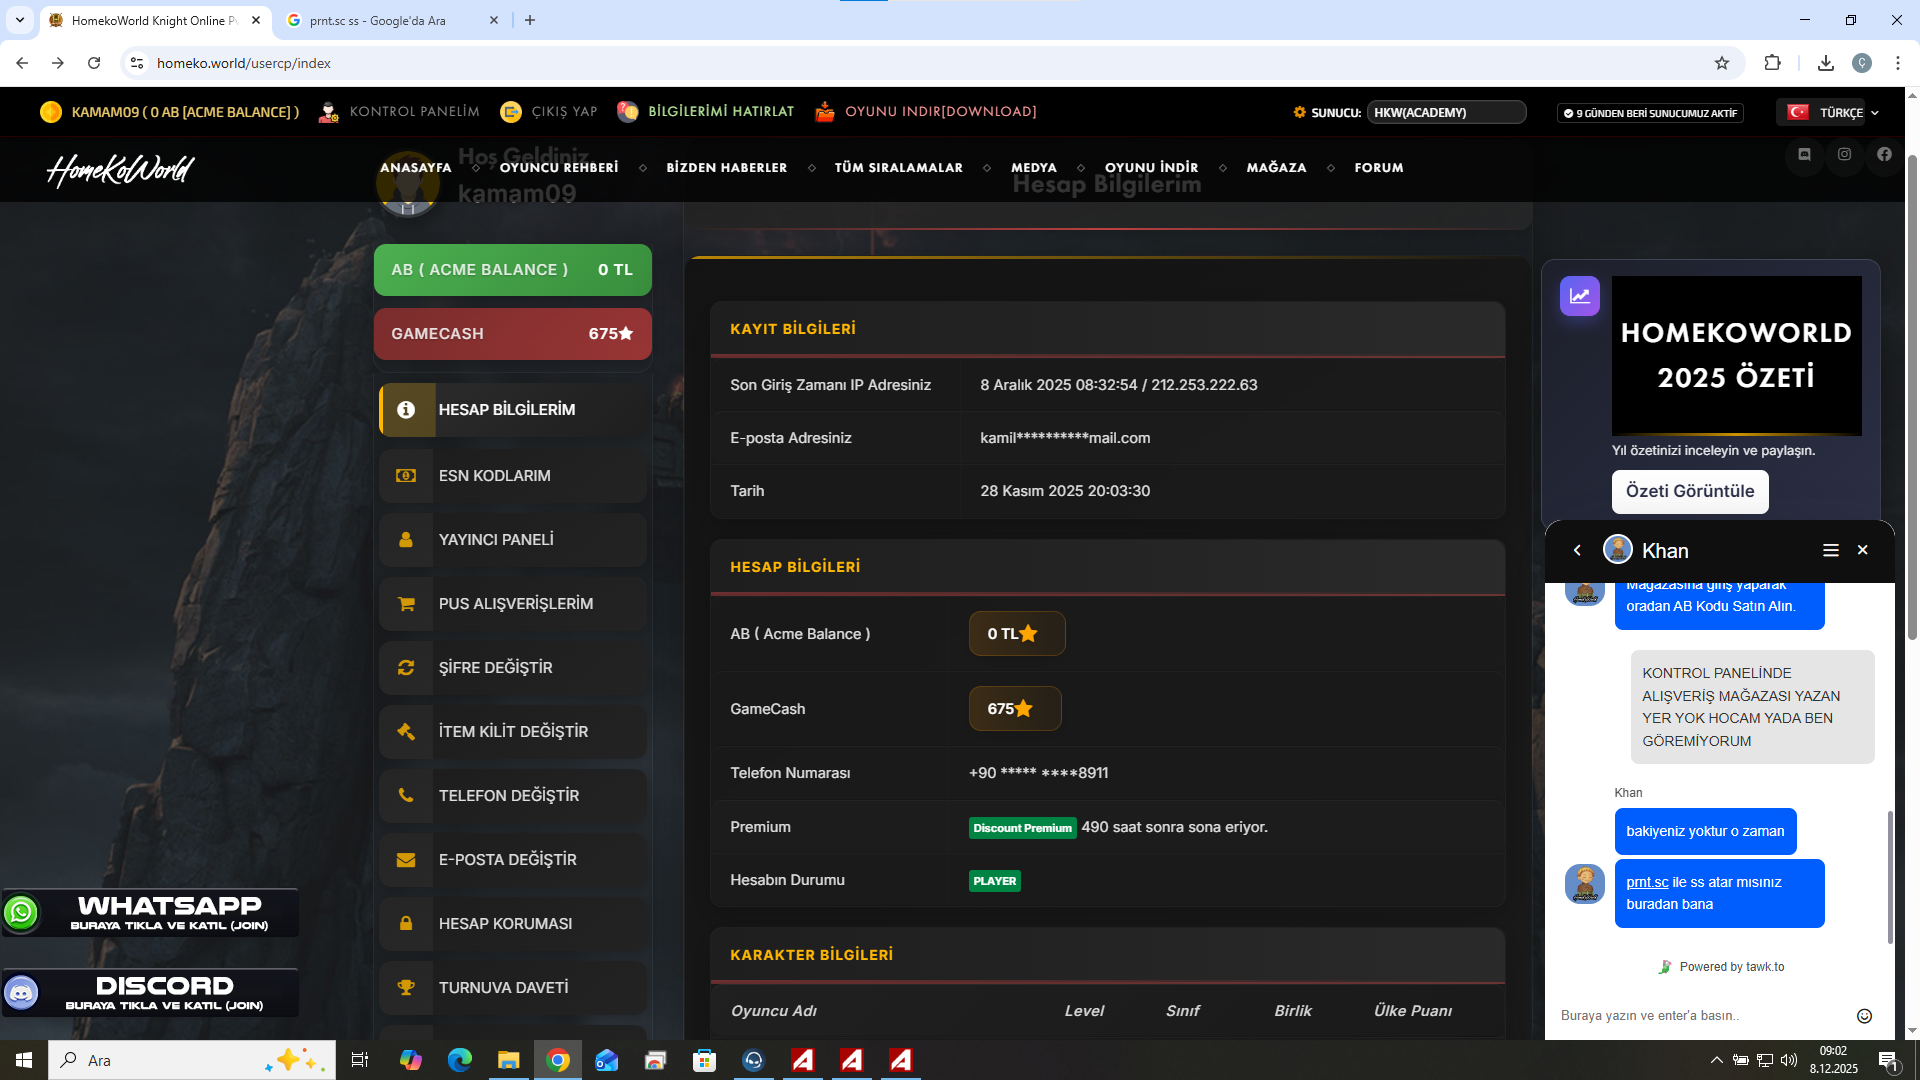The height and width of the screenshot is (1080, 1920).
Task: Focus the Chrome address bar
Action: (x=920, y=63)
